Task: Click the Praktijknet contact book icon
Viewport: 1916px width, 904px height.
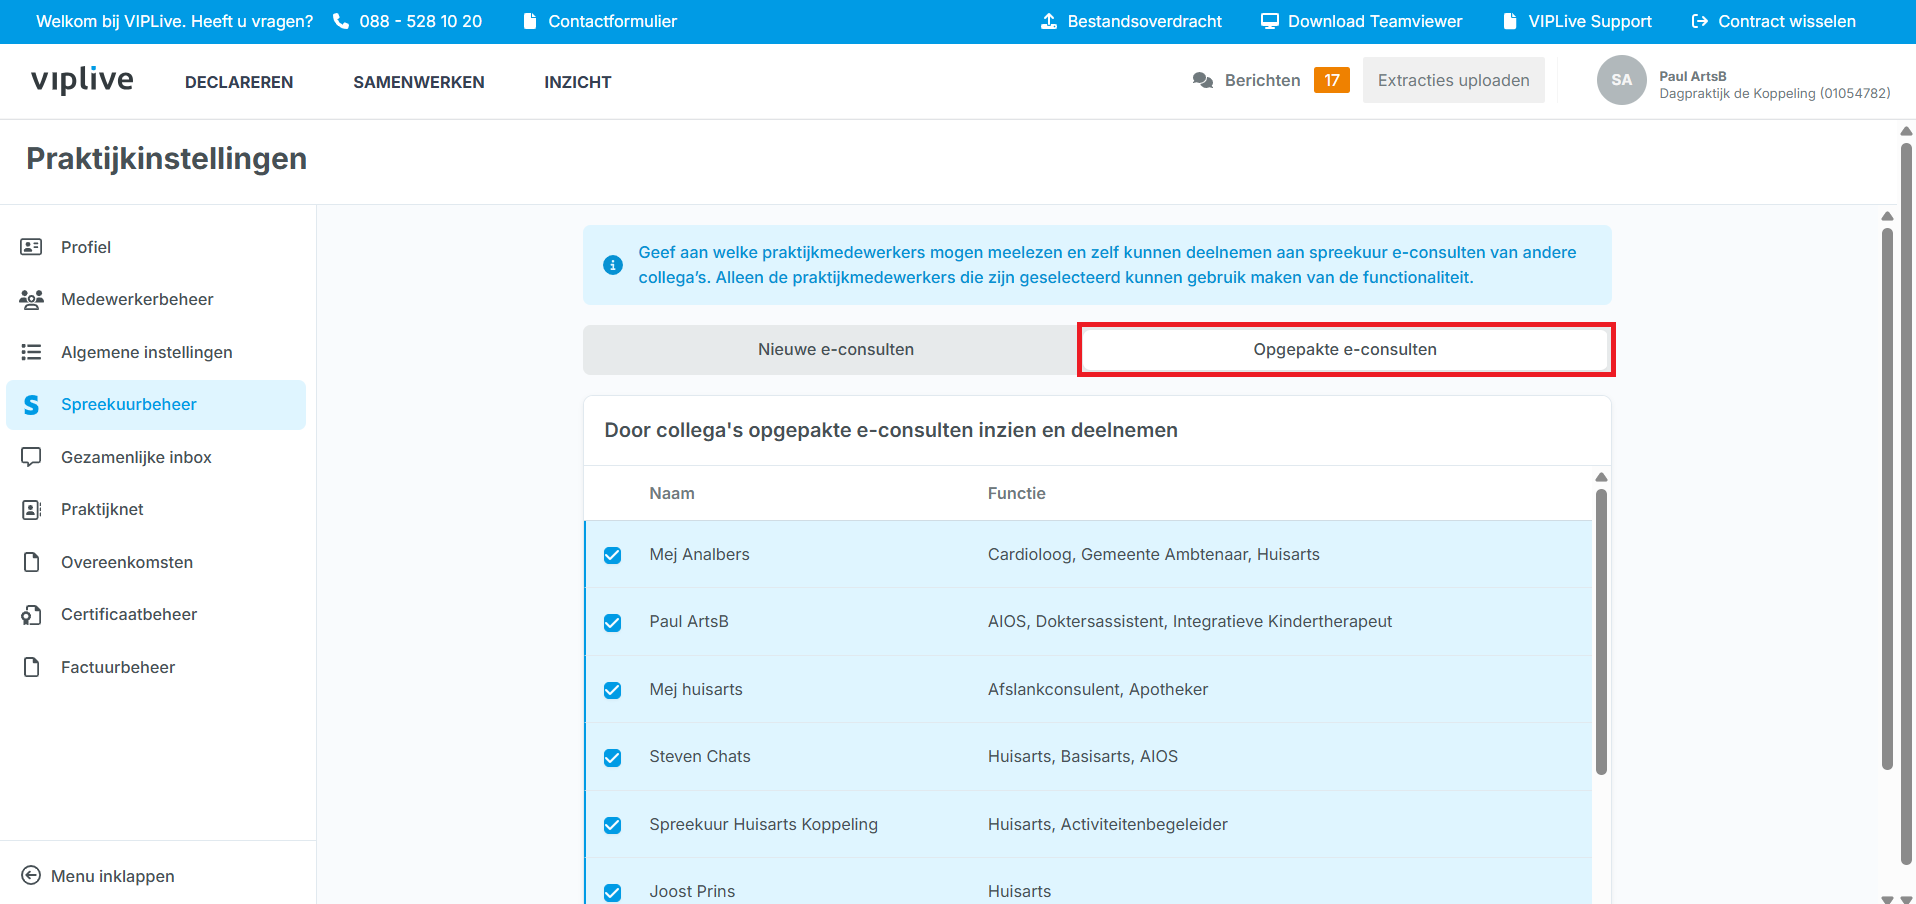Action: 32,510
